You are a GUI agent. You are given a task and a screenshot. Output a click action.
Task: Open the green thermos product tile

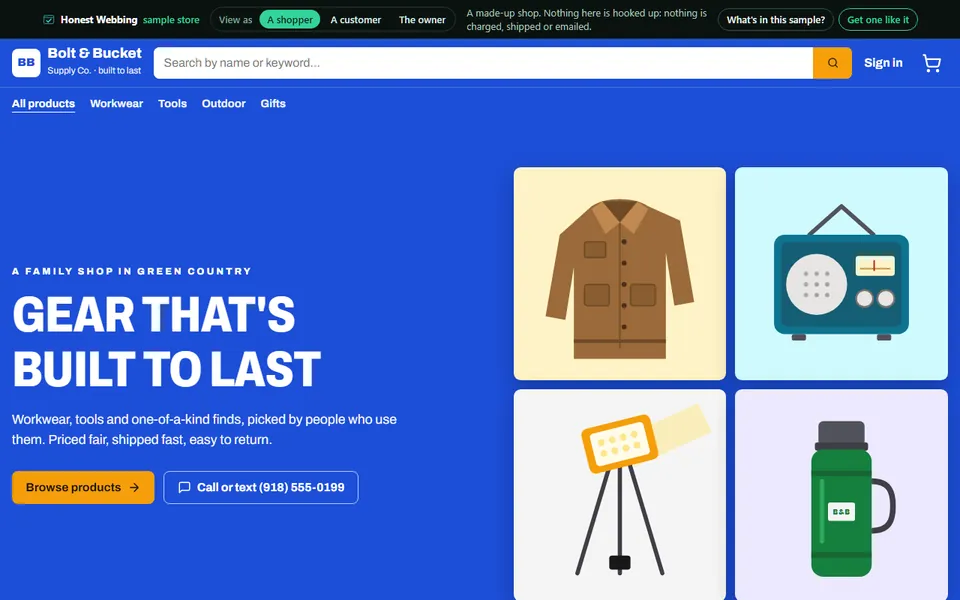point(841,495)
